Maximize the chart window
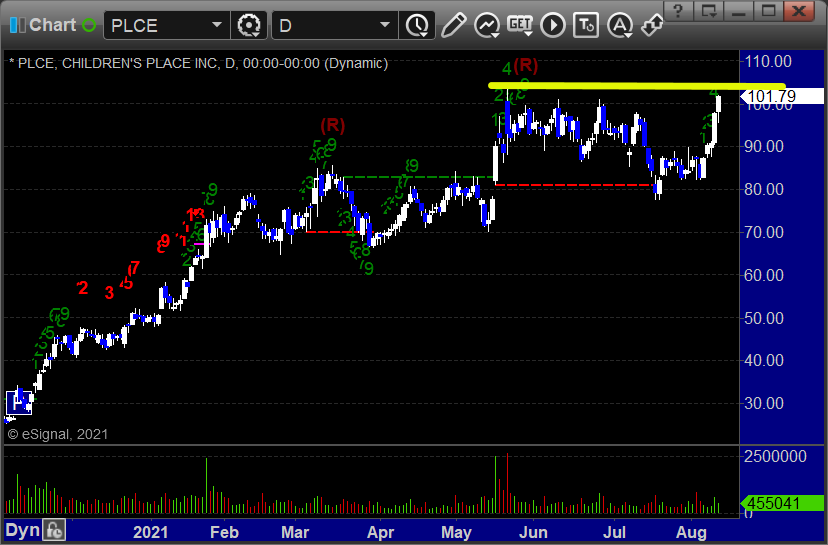 [x=769, y=11]
